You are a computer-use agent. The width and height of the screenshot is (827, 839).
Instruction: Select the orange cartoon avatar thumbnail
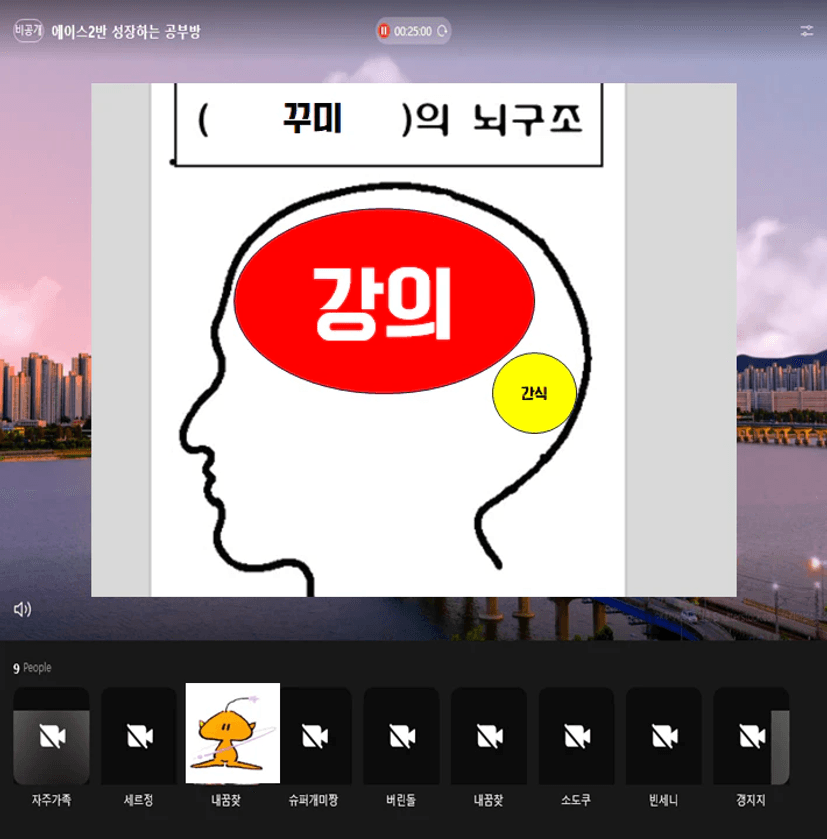(x=232, y=733)
